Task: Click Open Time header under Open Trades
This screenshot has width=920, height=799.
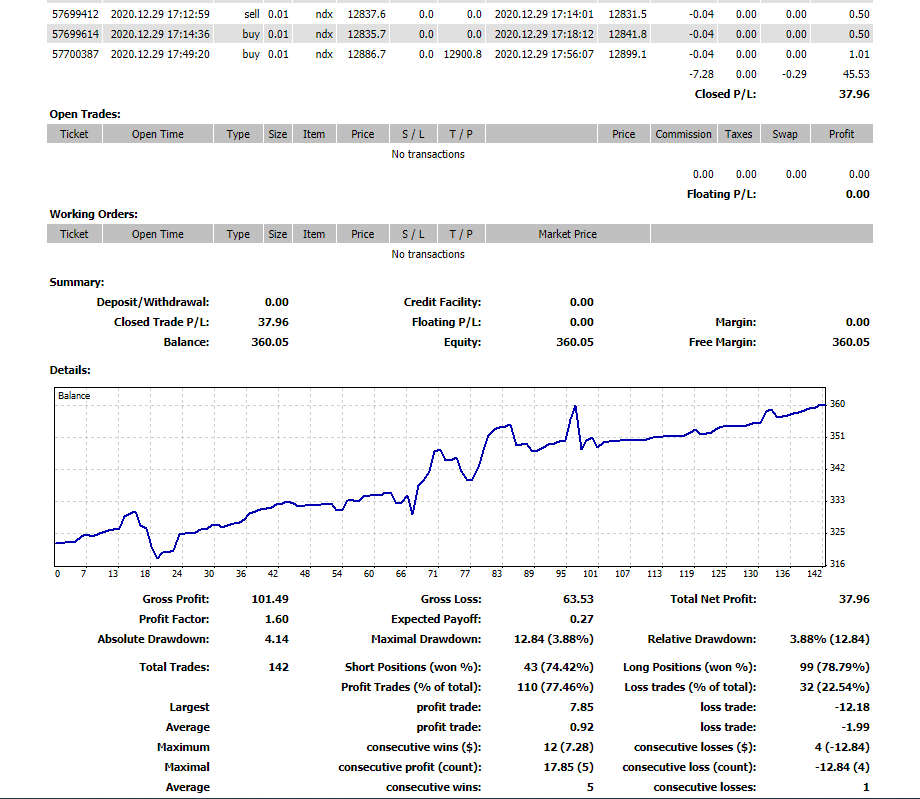Action: tap(157, 134)
